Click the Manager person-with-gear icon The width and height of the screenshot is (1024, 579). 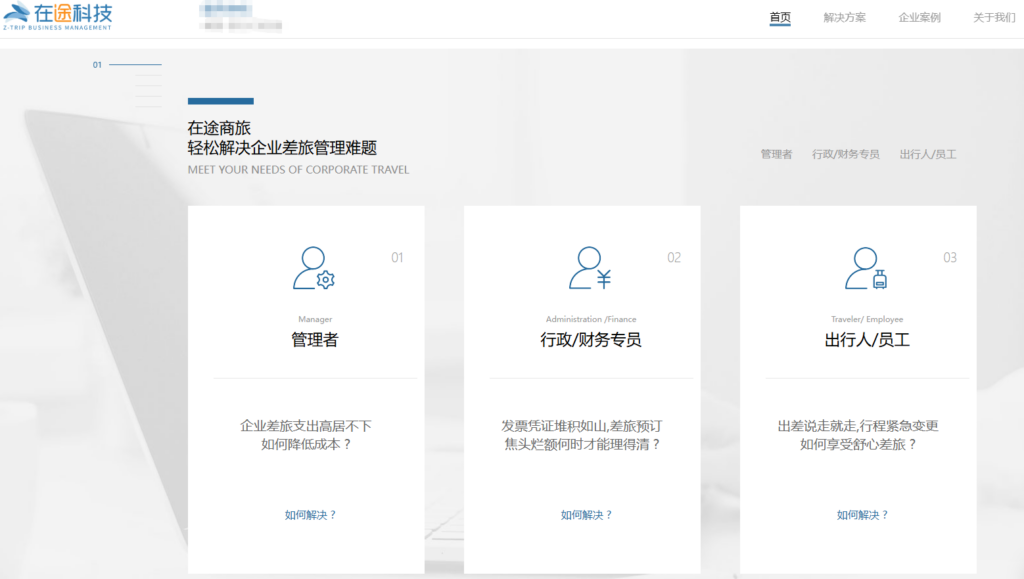tap(313, 268)
